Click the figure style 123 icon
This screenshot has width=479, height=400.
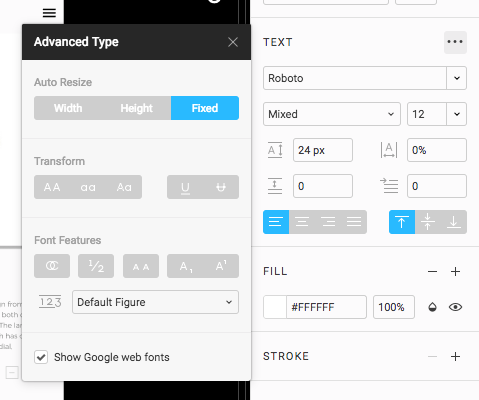50,302
